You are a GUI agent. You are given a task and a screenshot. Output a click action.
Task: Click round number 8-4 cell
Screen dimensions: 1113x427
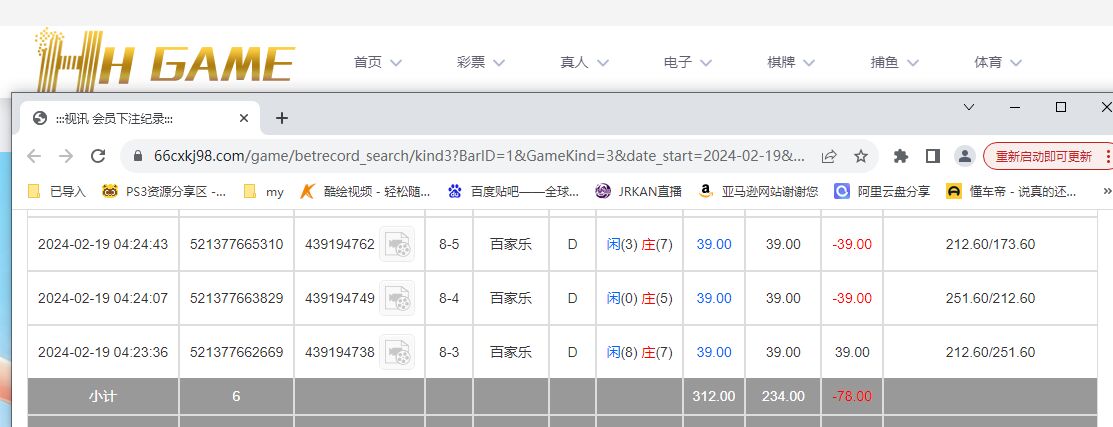(x=449, y=298)
